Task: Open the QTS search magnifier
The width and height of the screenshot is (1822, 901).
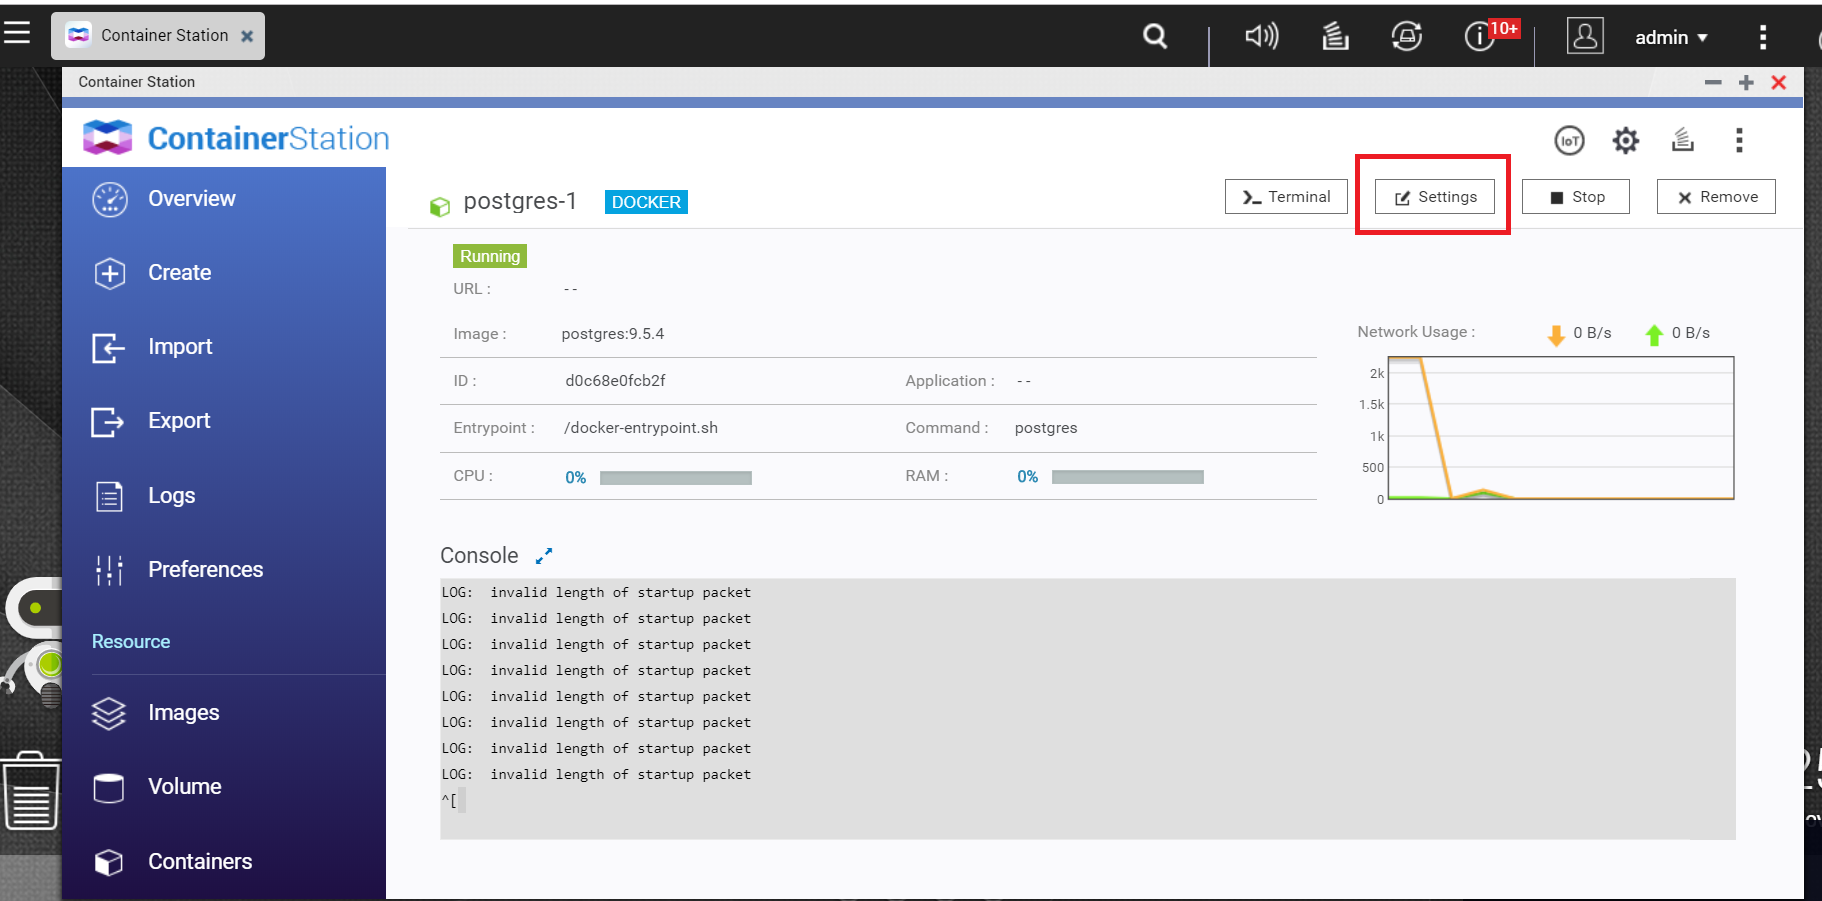Action: [x=1155, y=36]
